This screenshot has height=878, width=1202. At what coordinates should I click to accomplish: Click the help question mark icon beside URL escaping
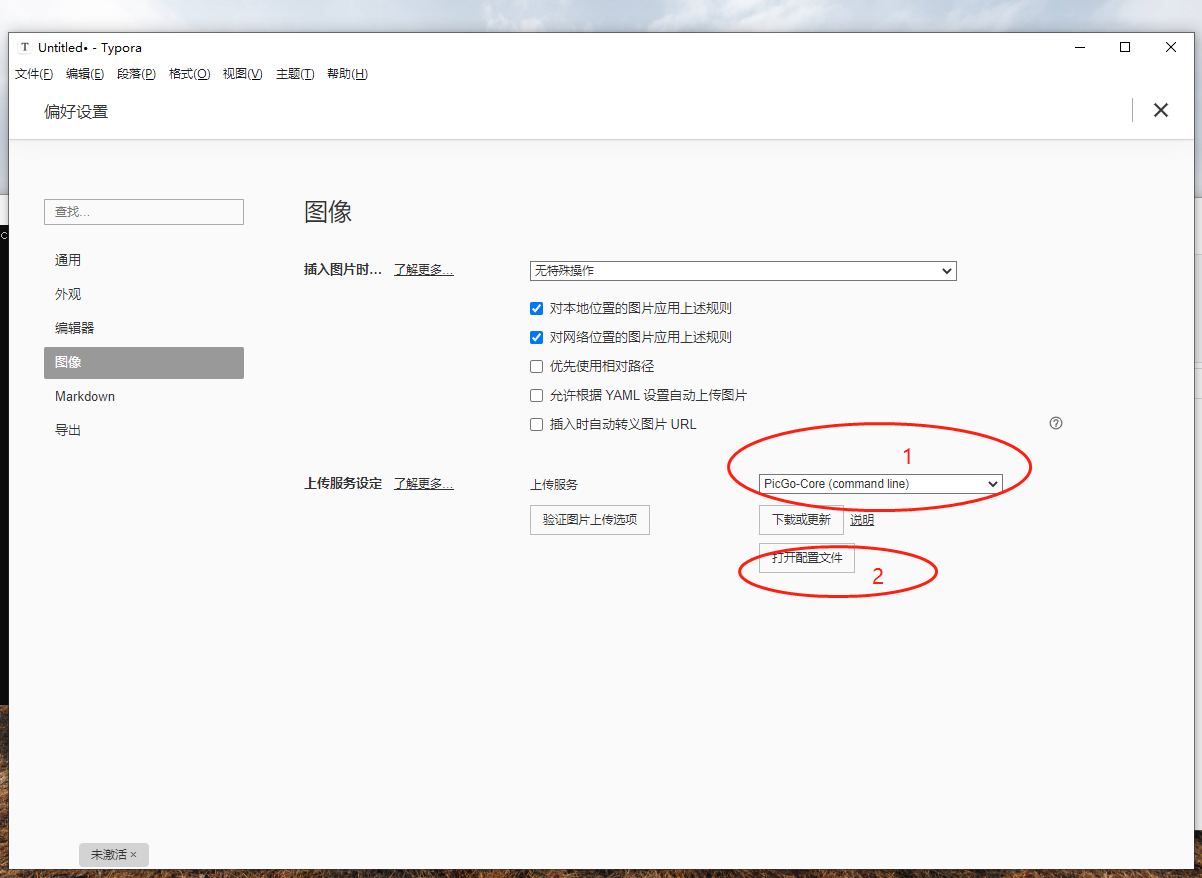pos(1055,423)
